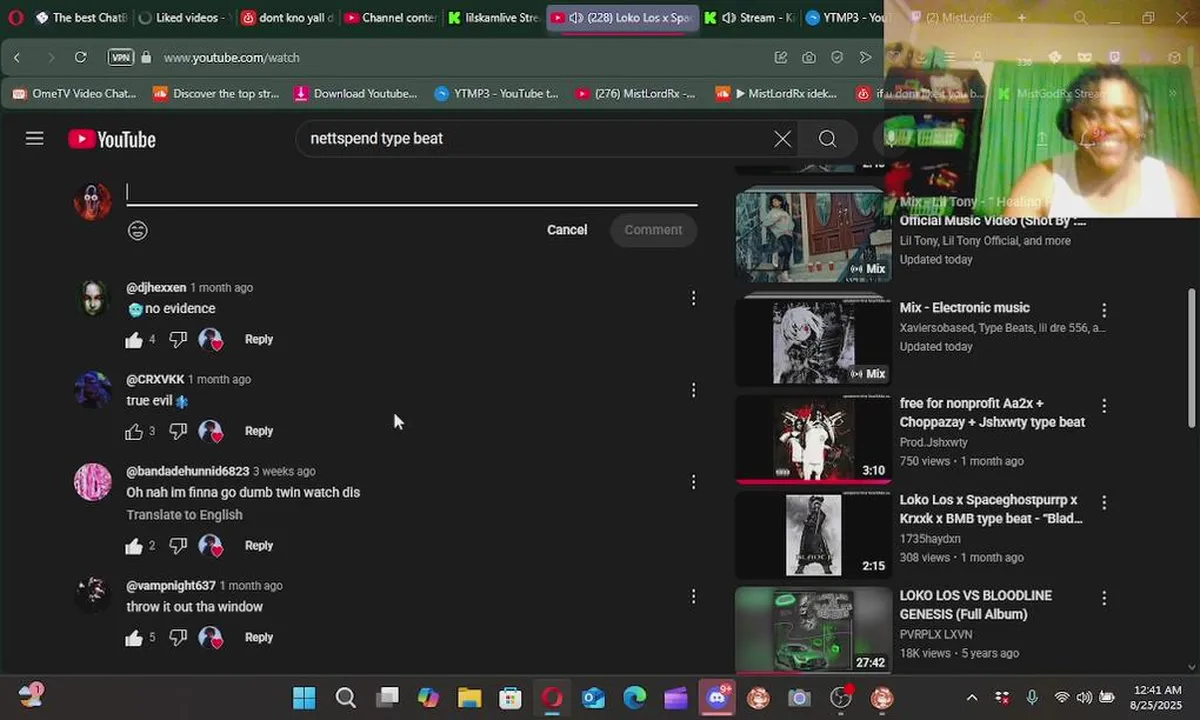Open Download Youtube bookmark

point(356,94)
